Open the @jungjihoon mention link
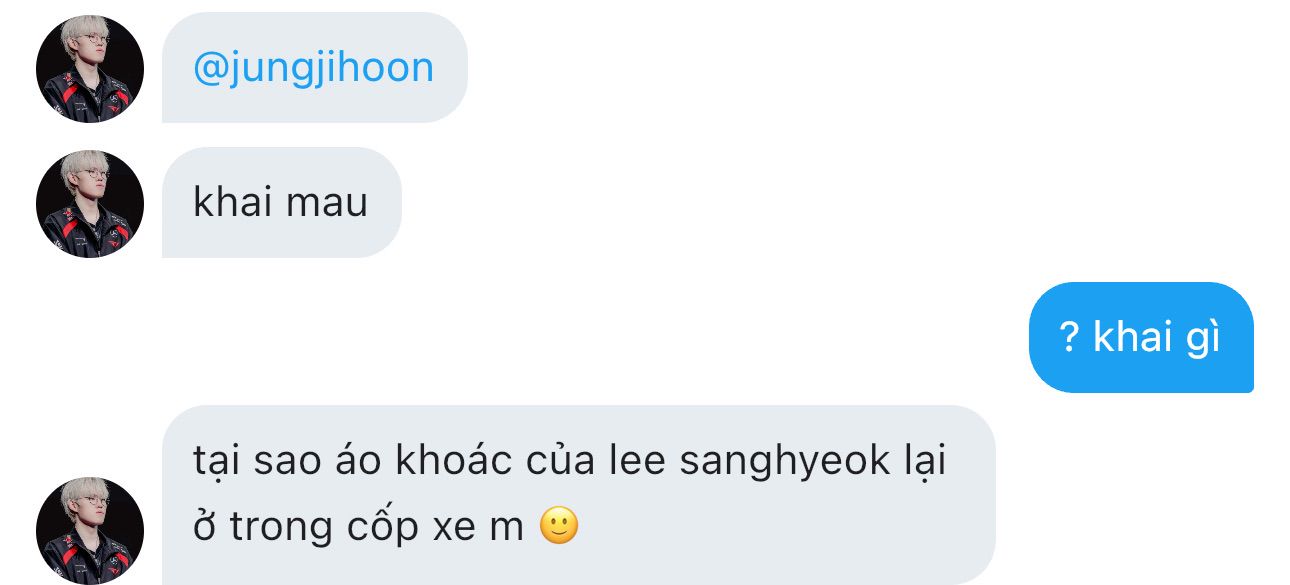 [x=314, y=68]
